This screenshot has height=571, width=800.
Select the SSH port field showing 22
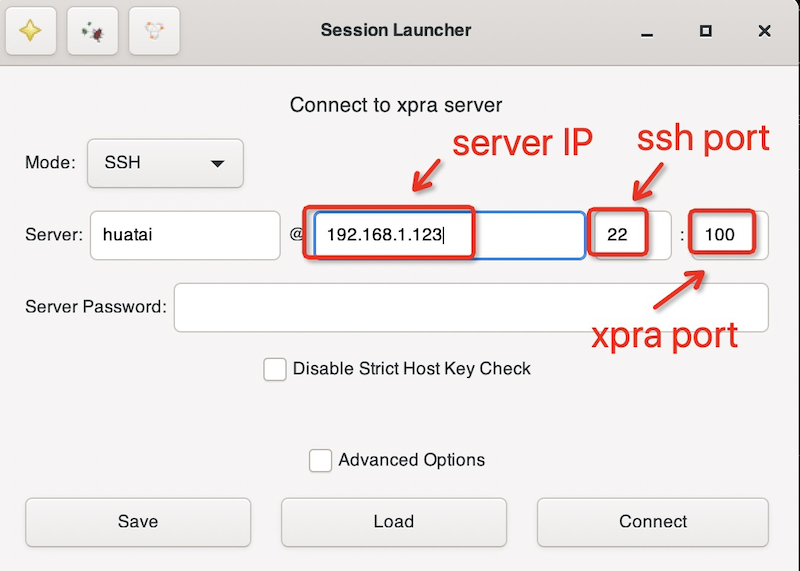(x=630, y=235)
